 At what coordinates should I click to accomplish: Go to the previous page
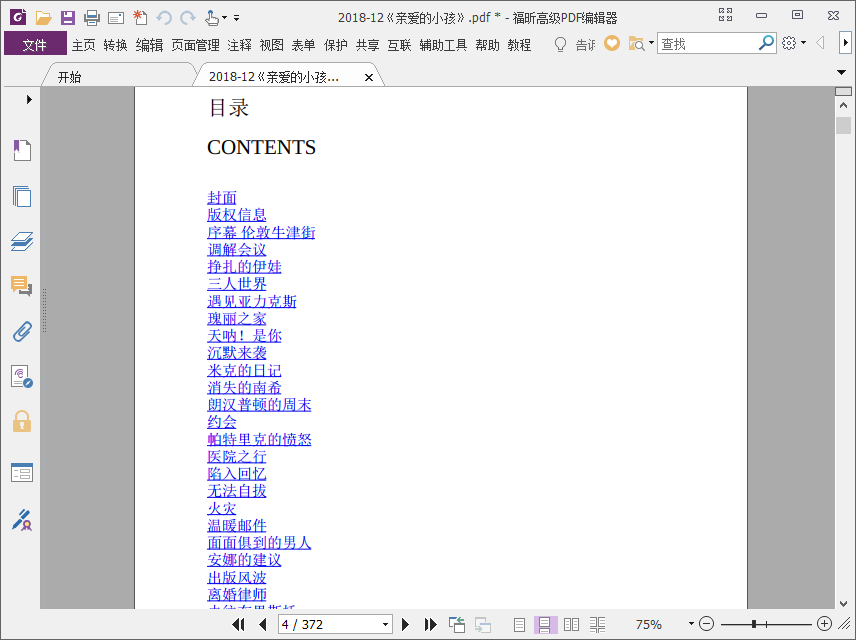pos(263,624)
